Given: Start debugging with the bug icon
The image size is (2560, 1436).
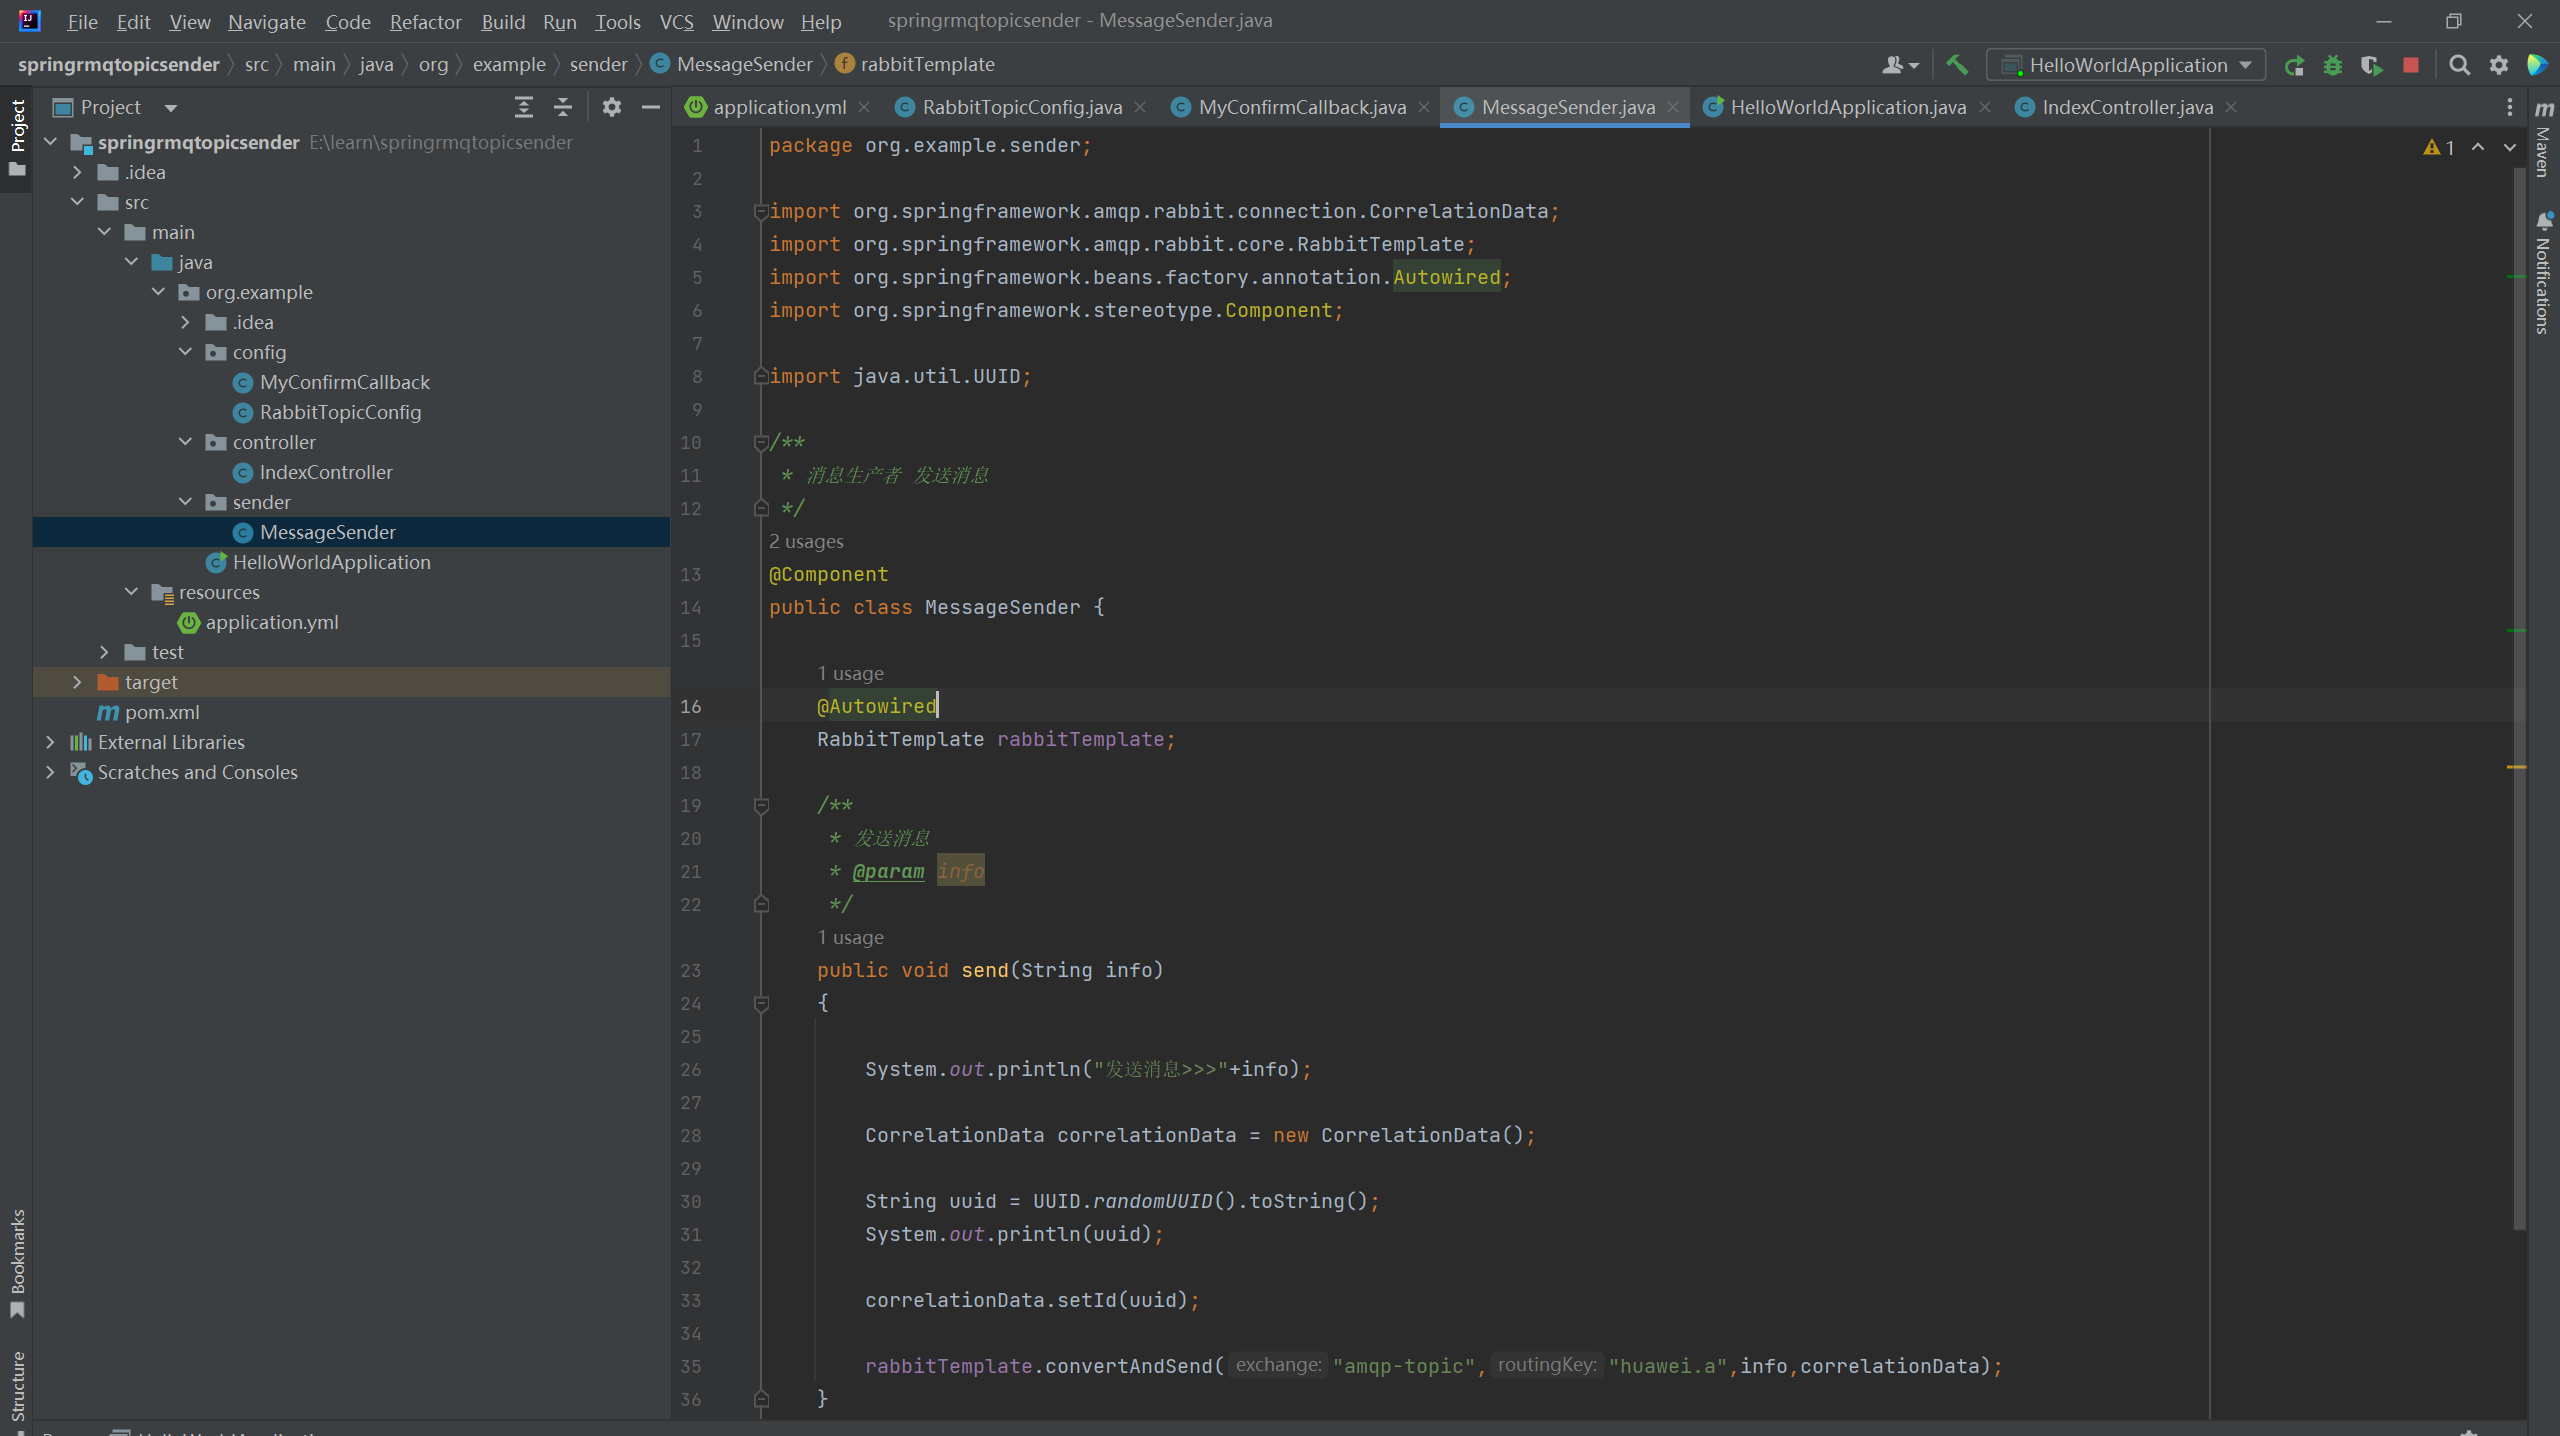Looking at the screenshot, I should [2333, 65].
